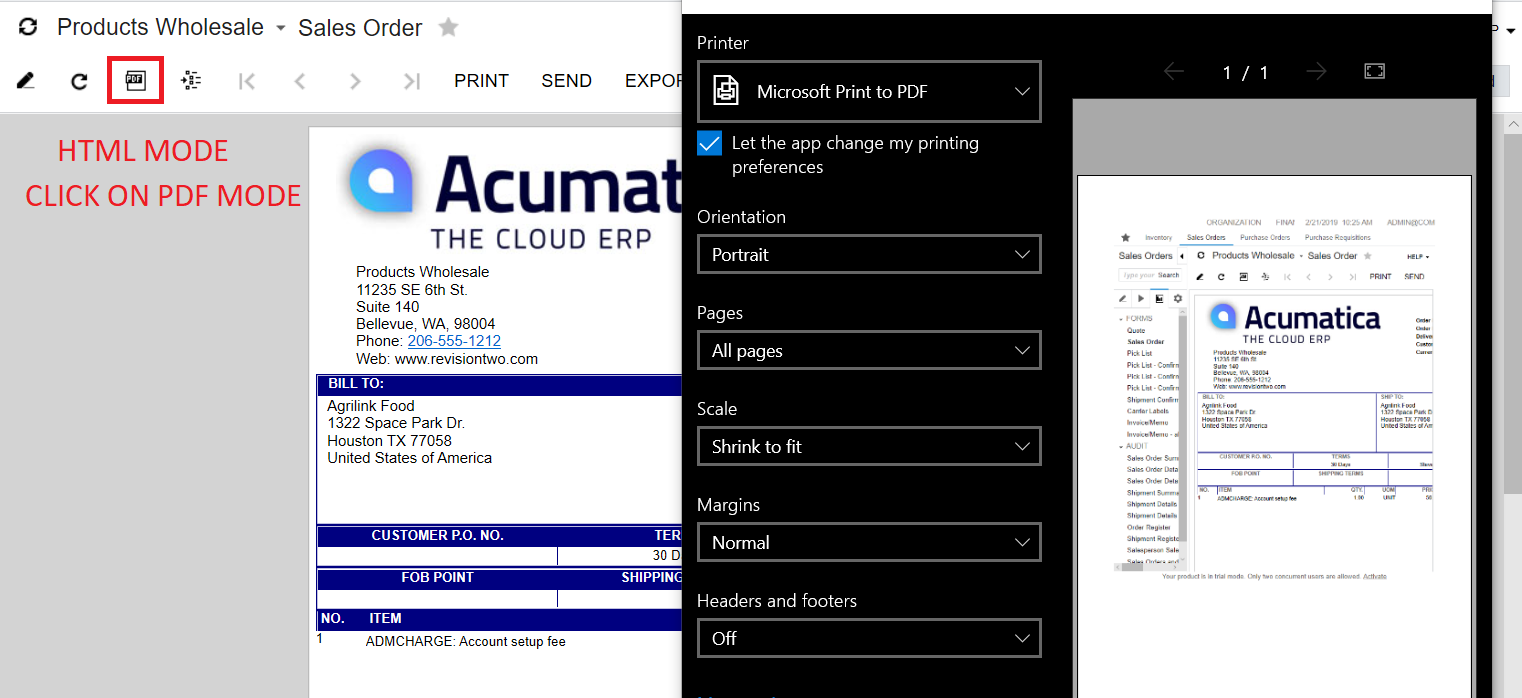The width and height of the screenshot is (1522, 698).
Task: Toggle full-screen print preview icon
Action: 1375,71
